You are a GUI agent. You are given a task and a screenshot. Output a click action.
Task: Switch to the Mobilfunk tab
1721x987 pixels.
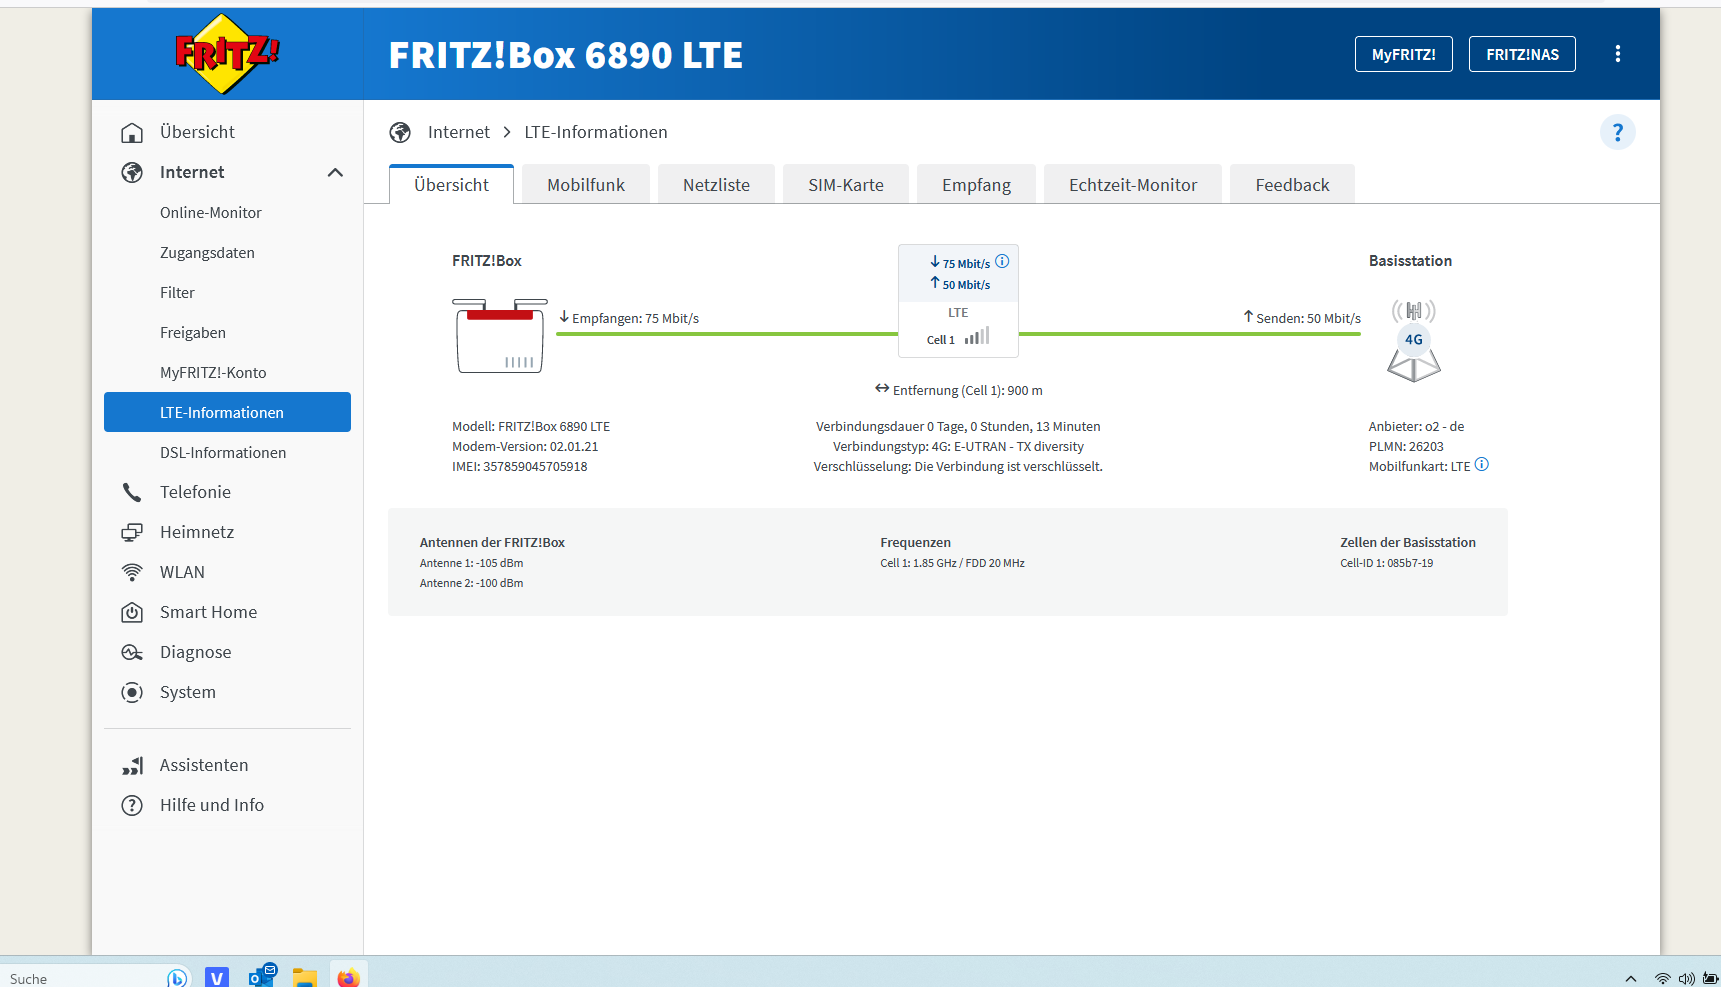[x=586, y=184]
